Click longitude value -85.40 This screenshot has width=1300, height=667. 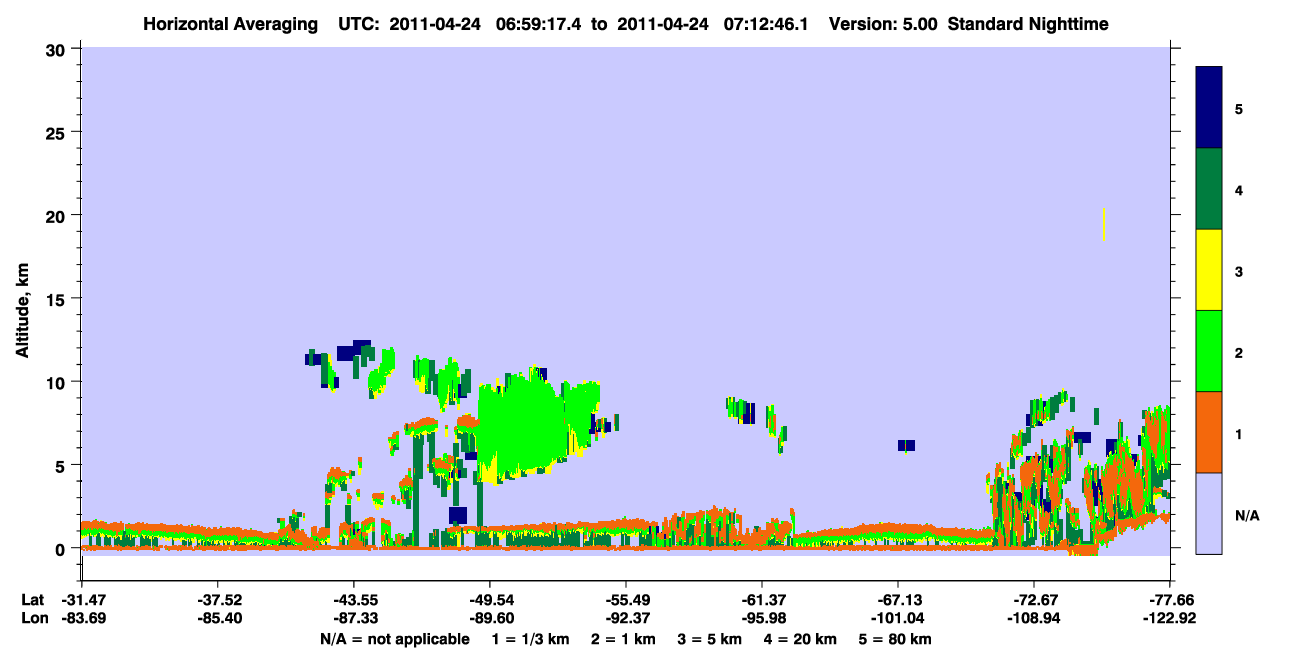tap(217, 619)
